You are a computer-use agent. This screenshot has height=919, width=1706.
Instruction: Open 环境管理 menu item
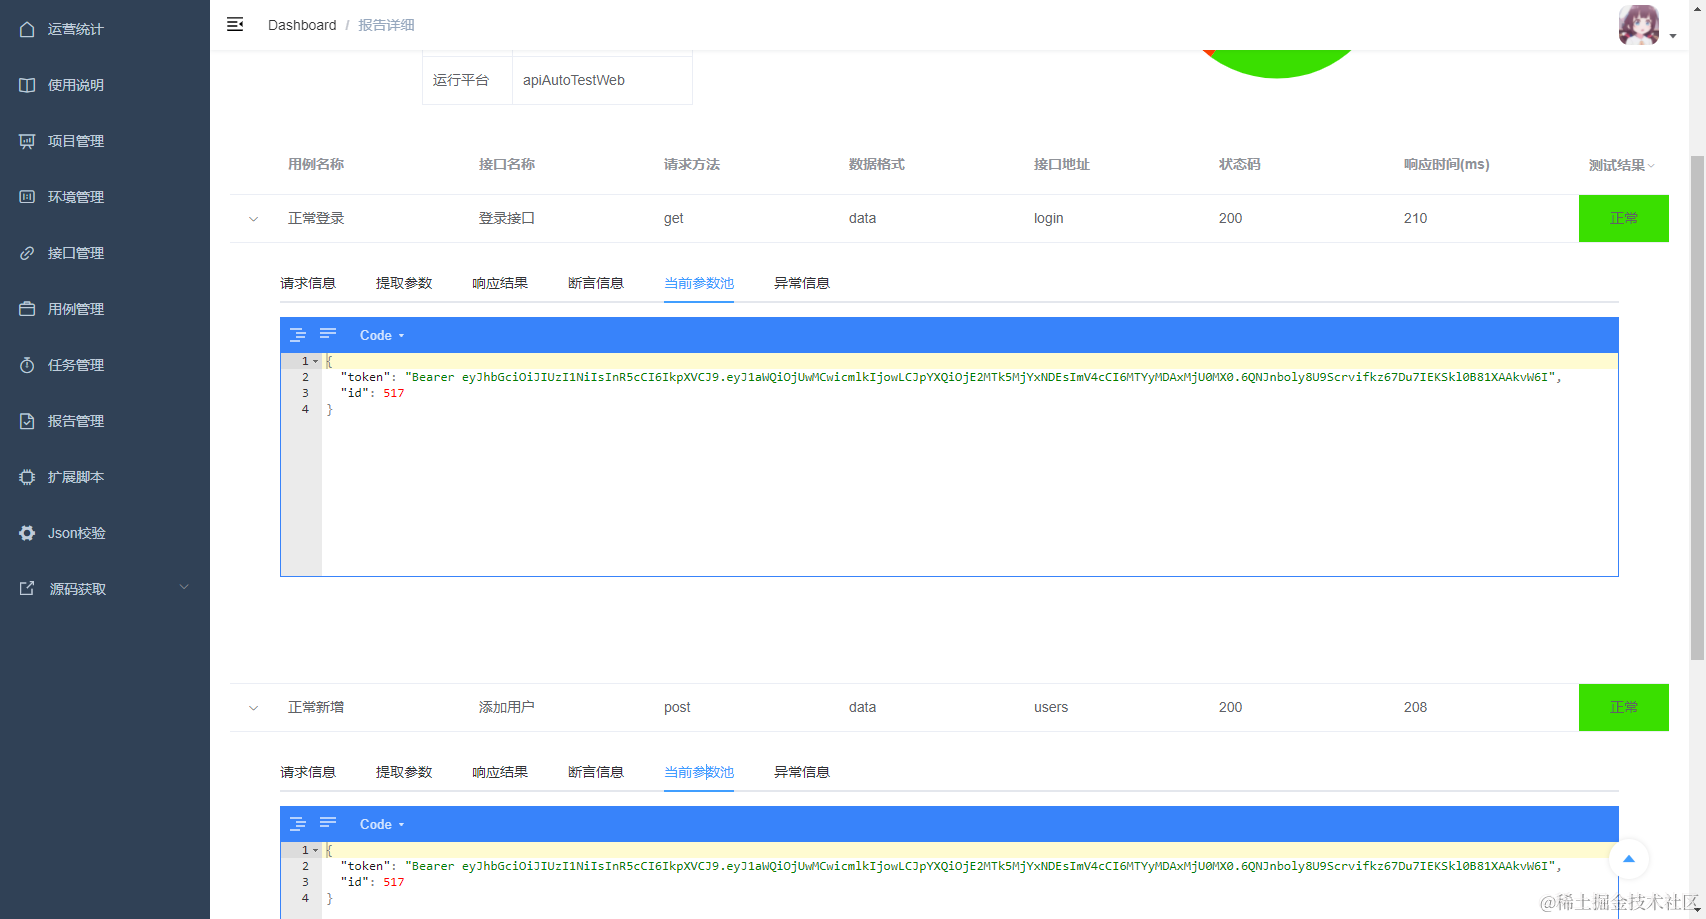tap(105, 197)
